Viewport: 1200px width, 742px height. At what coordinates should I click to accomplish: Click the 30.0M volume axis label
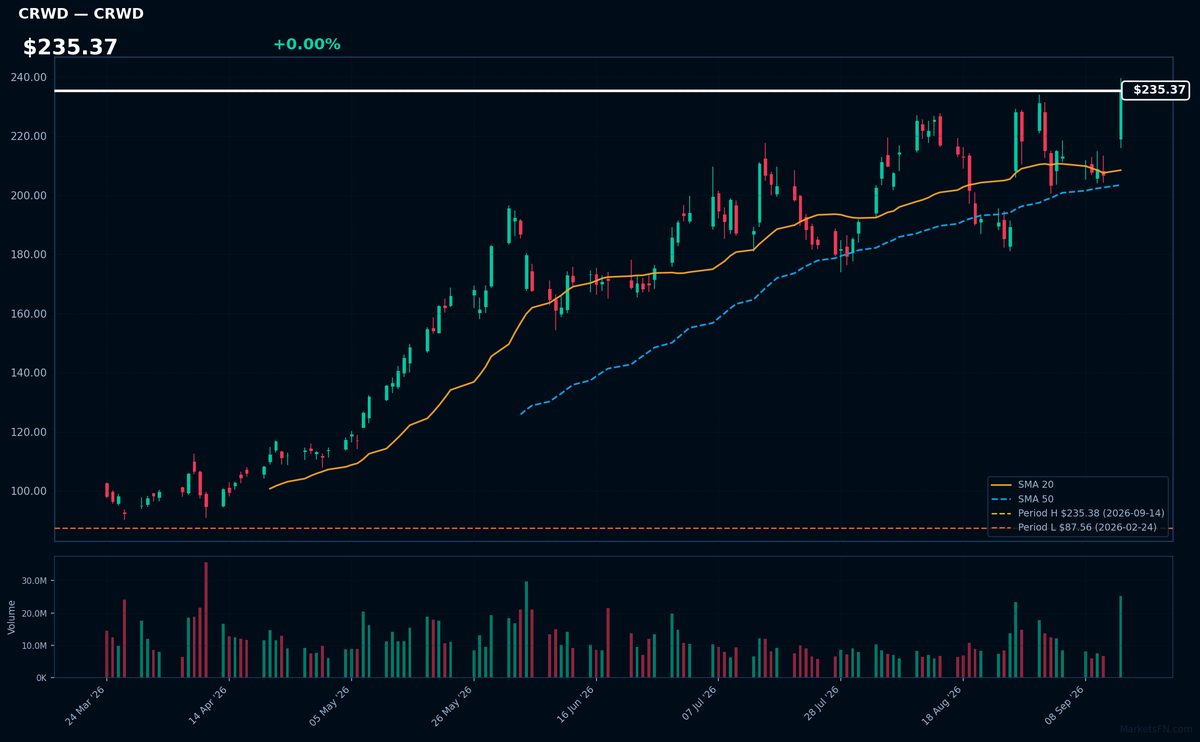pos(34,581)
